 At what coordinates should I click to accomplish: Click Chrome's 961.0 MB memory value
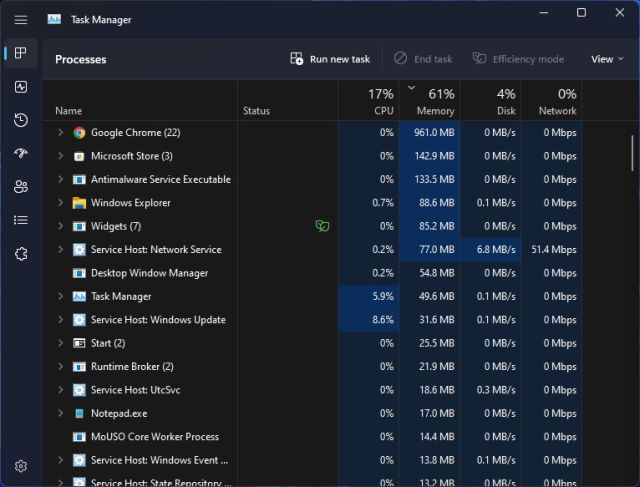click(434, 133)
